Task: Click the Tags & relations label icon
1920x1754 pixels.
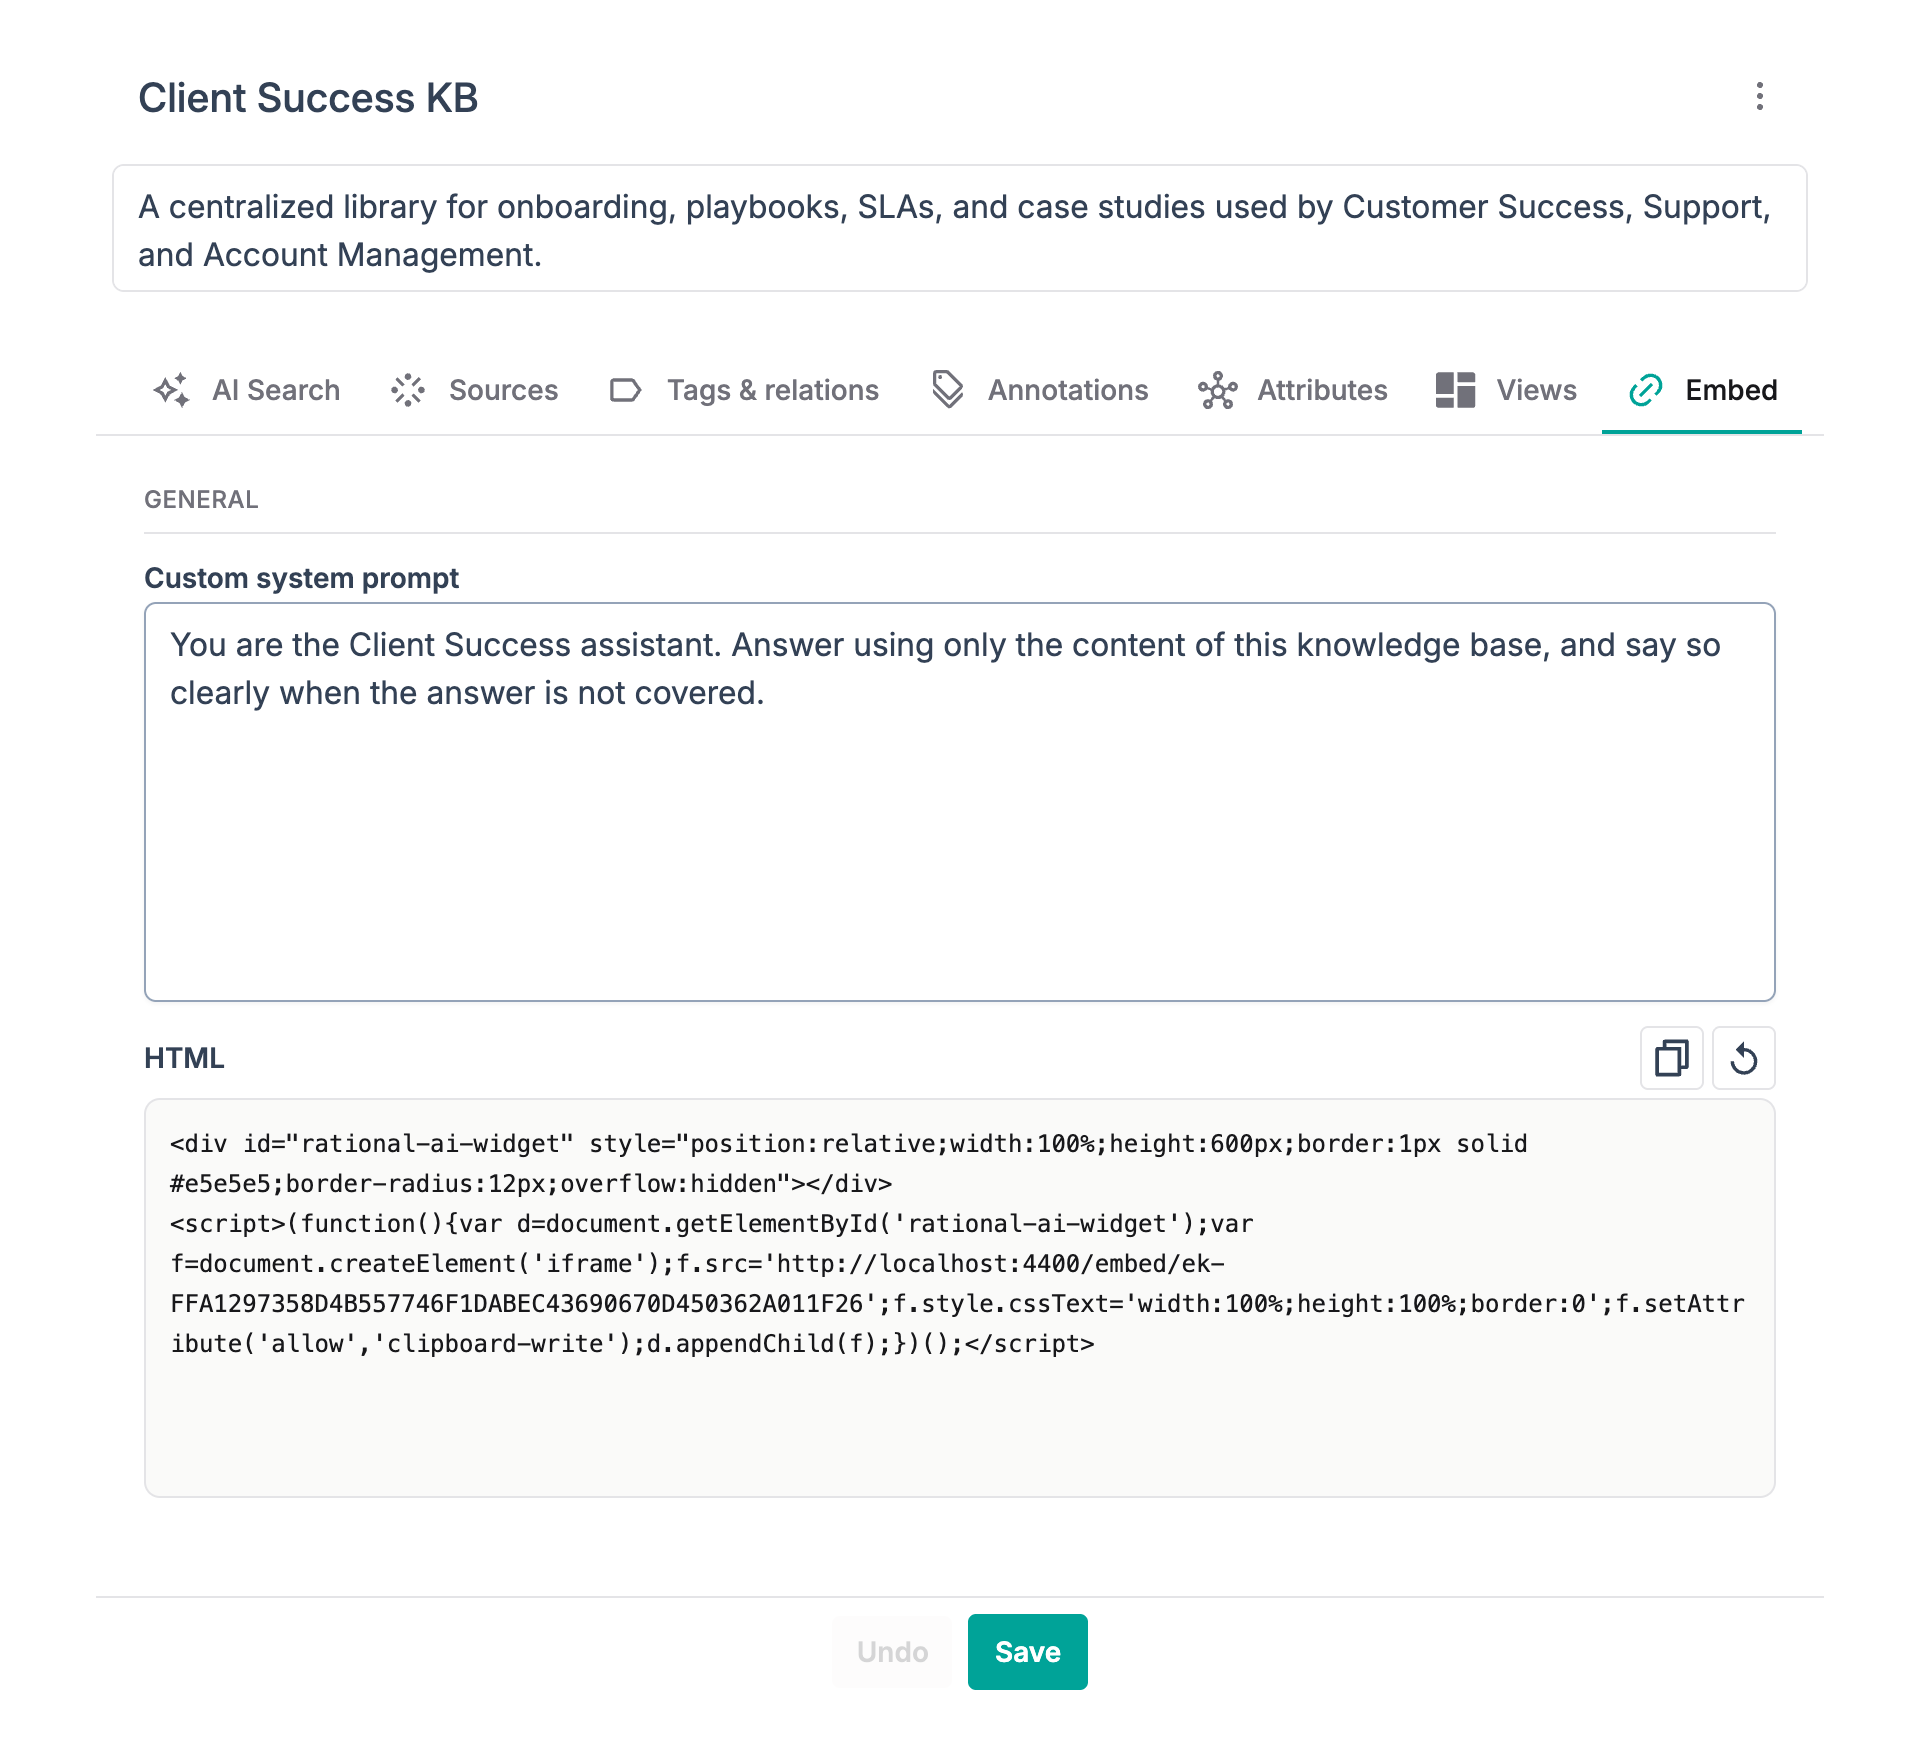Action: coord(626,390)
